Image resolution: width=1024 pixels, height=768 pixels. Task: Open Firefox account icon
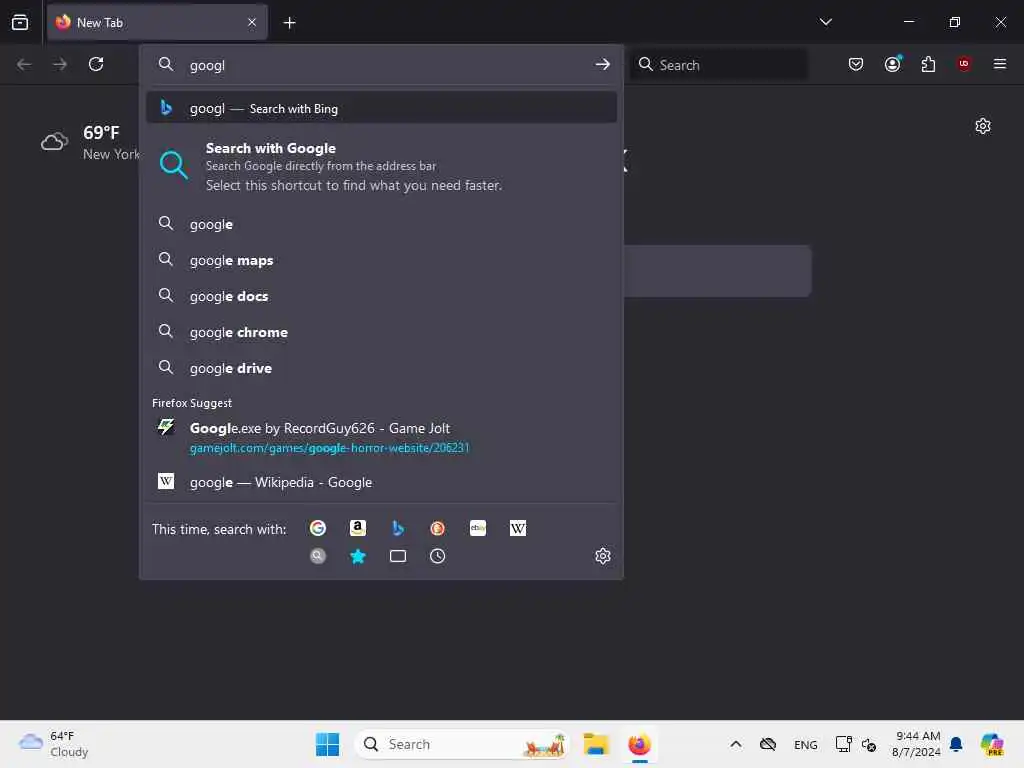(x=892, y=64)
